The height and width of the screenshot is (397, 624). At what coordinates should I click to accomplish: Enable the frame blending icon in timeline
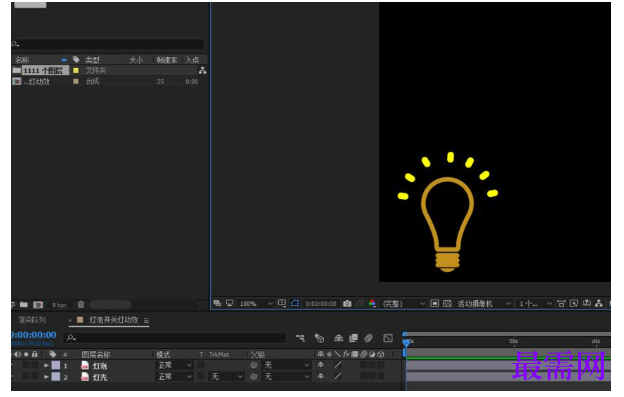(353, 338)
